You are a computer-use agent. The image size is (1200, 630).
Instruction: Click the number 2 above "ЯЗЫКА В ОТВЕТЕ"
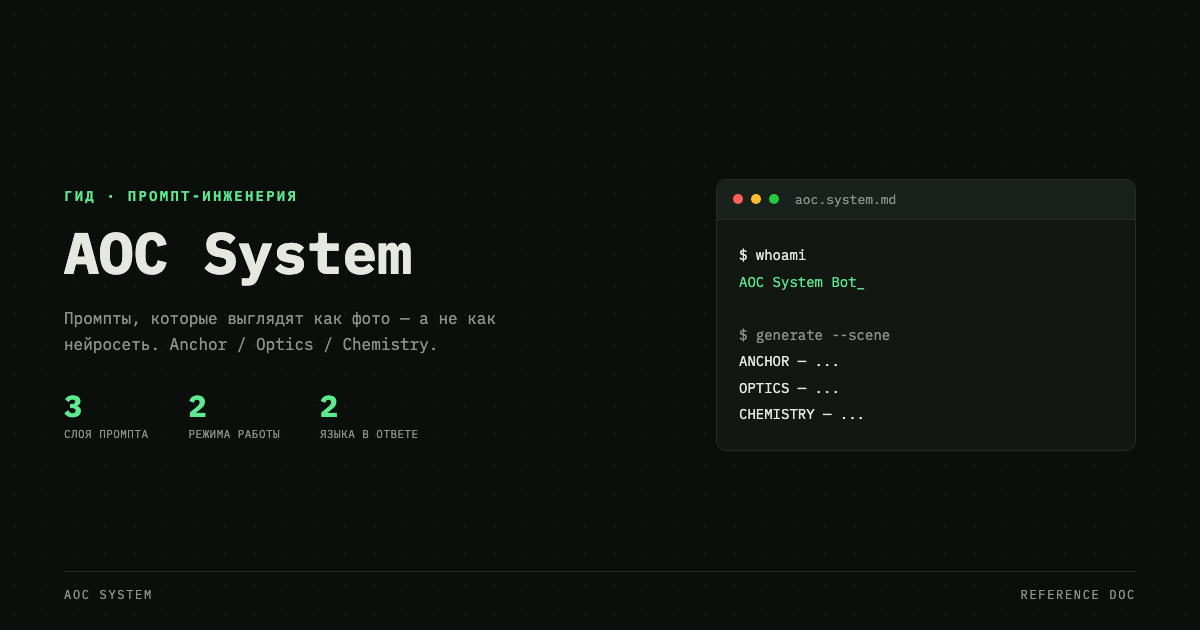point(329,407)
